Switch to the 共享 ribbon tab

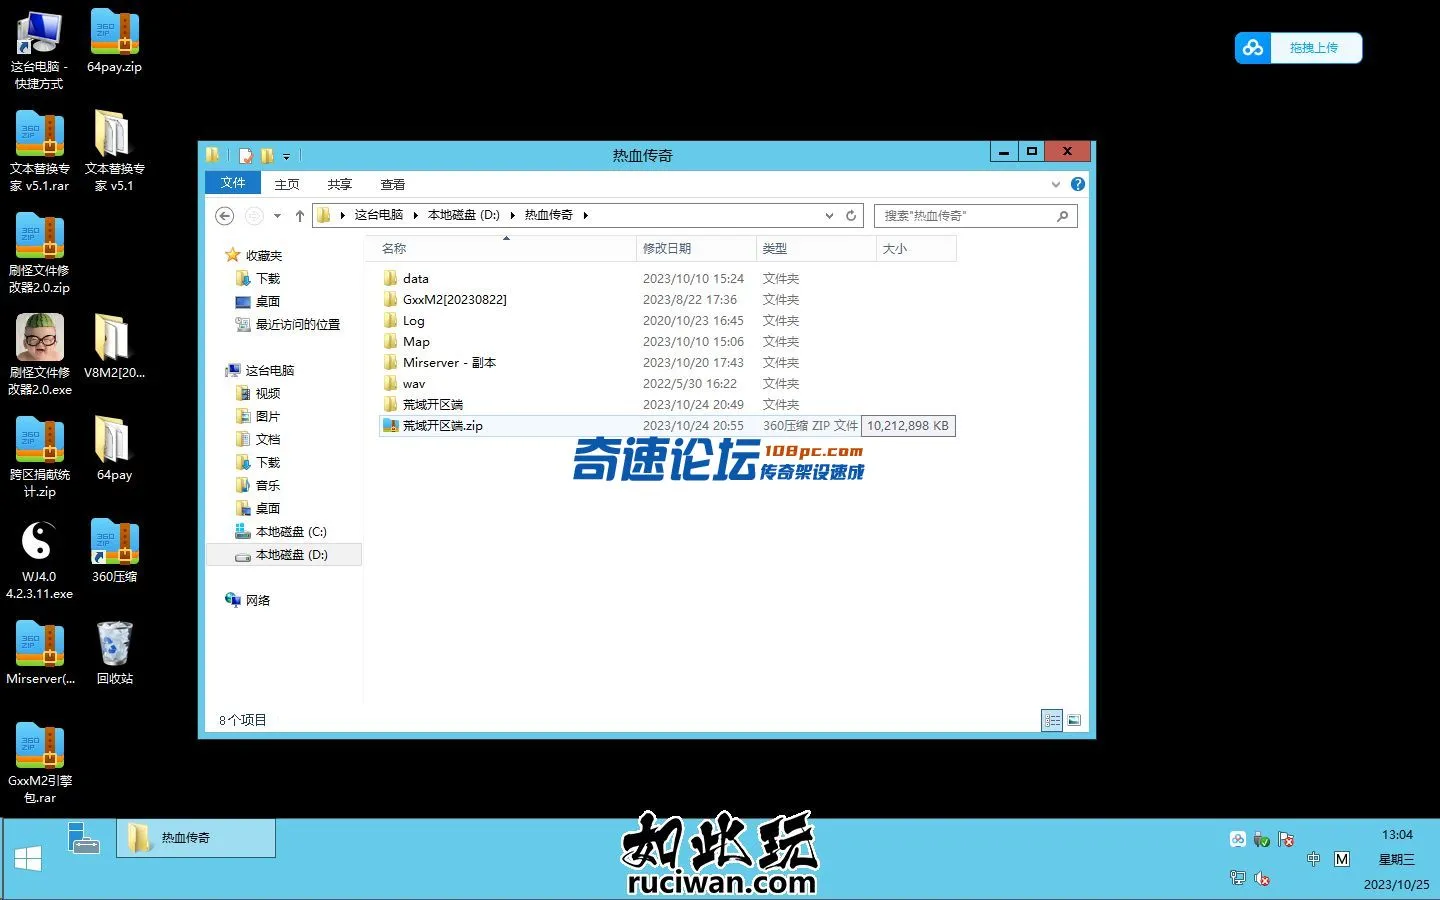click(x=340, y=184)
